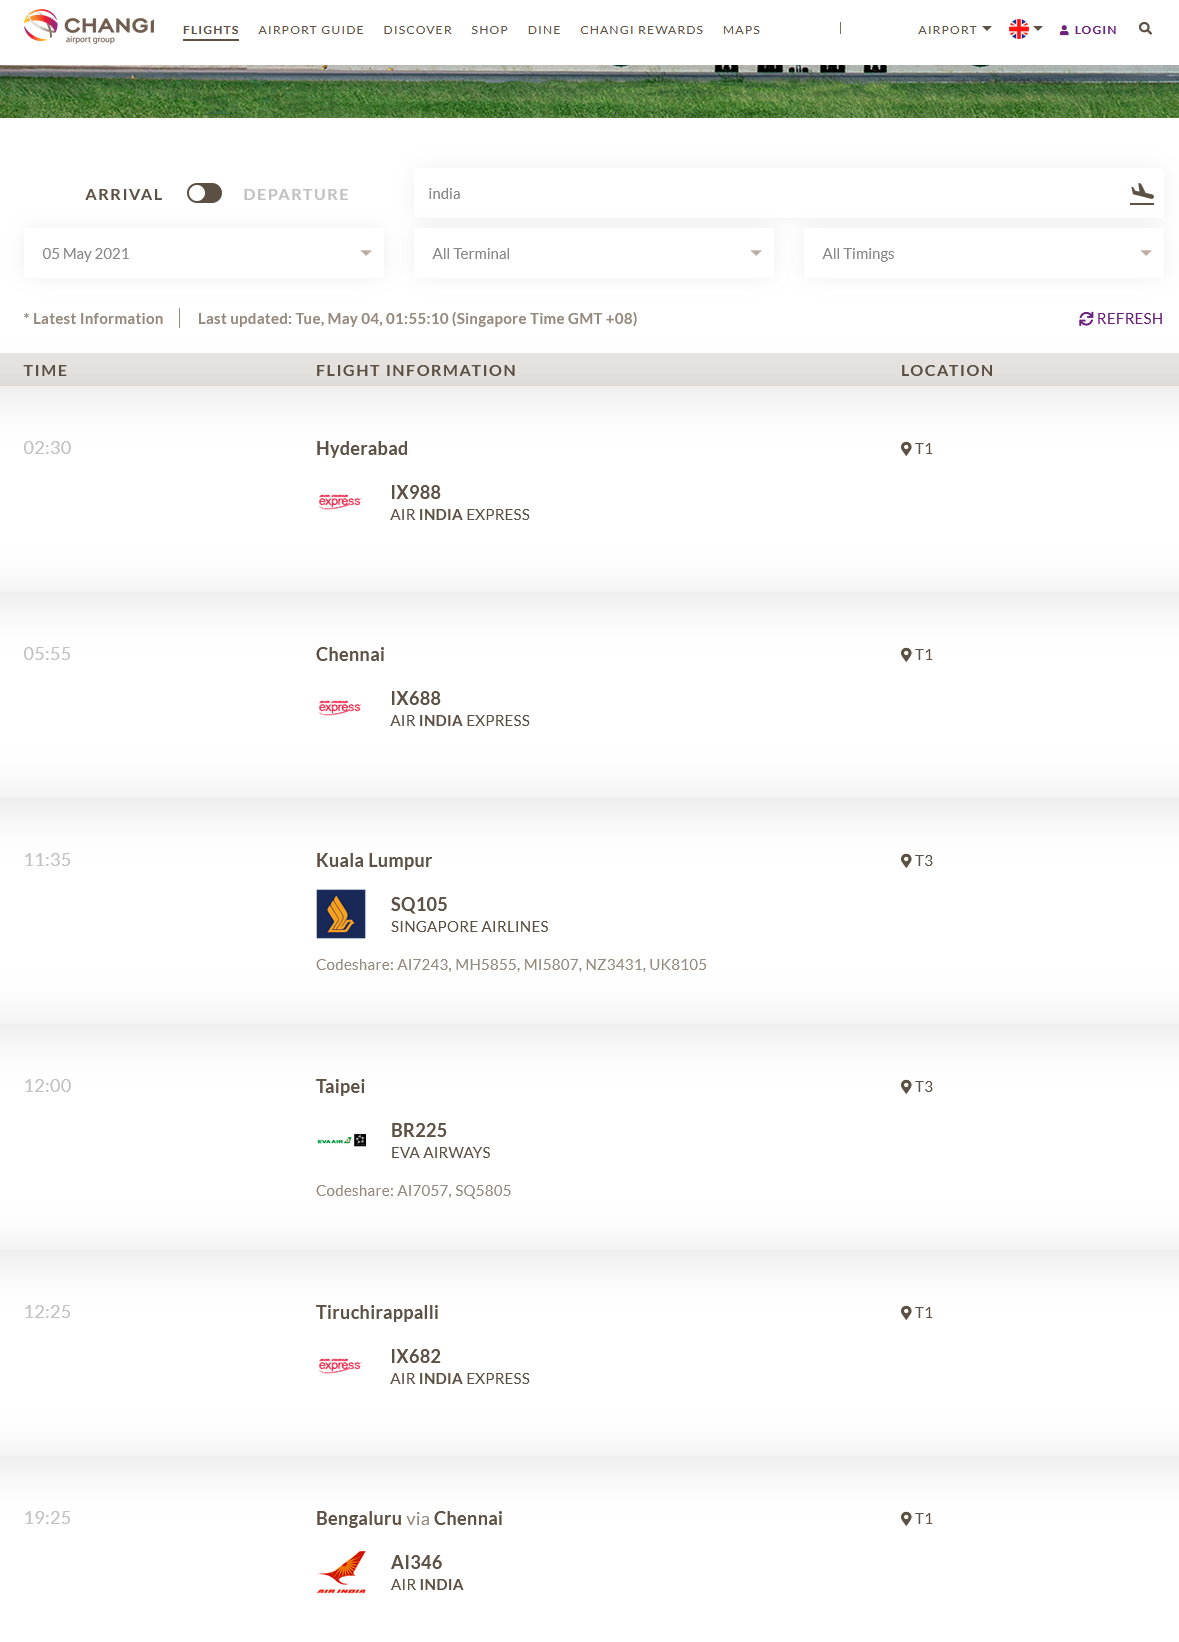Open the All Timings dropdown
This screenshot has height=1642, width=1179.
coord(984,254)
